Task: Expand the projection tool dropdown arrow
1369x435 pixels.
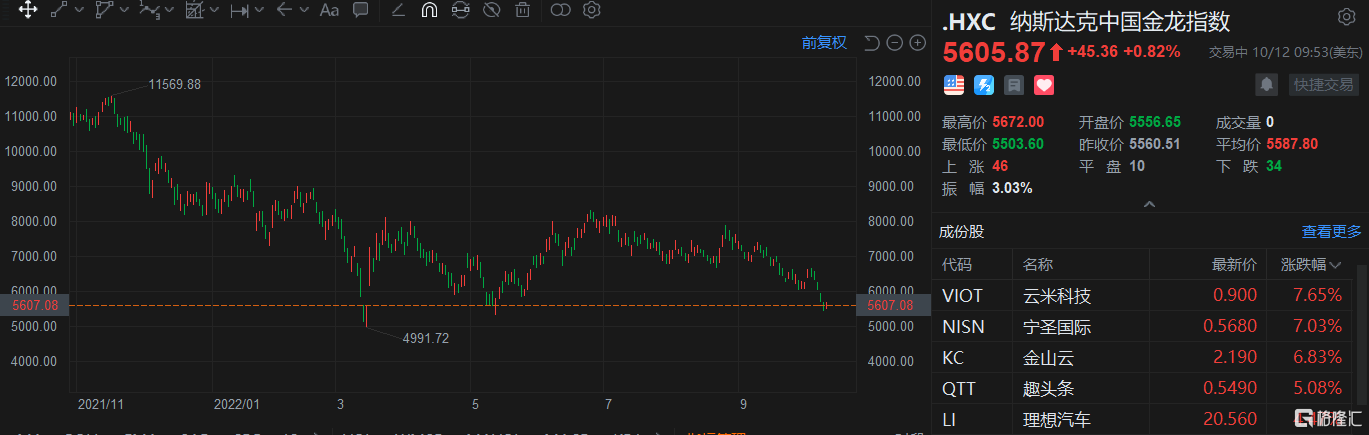Action: [x=214, y=11]
